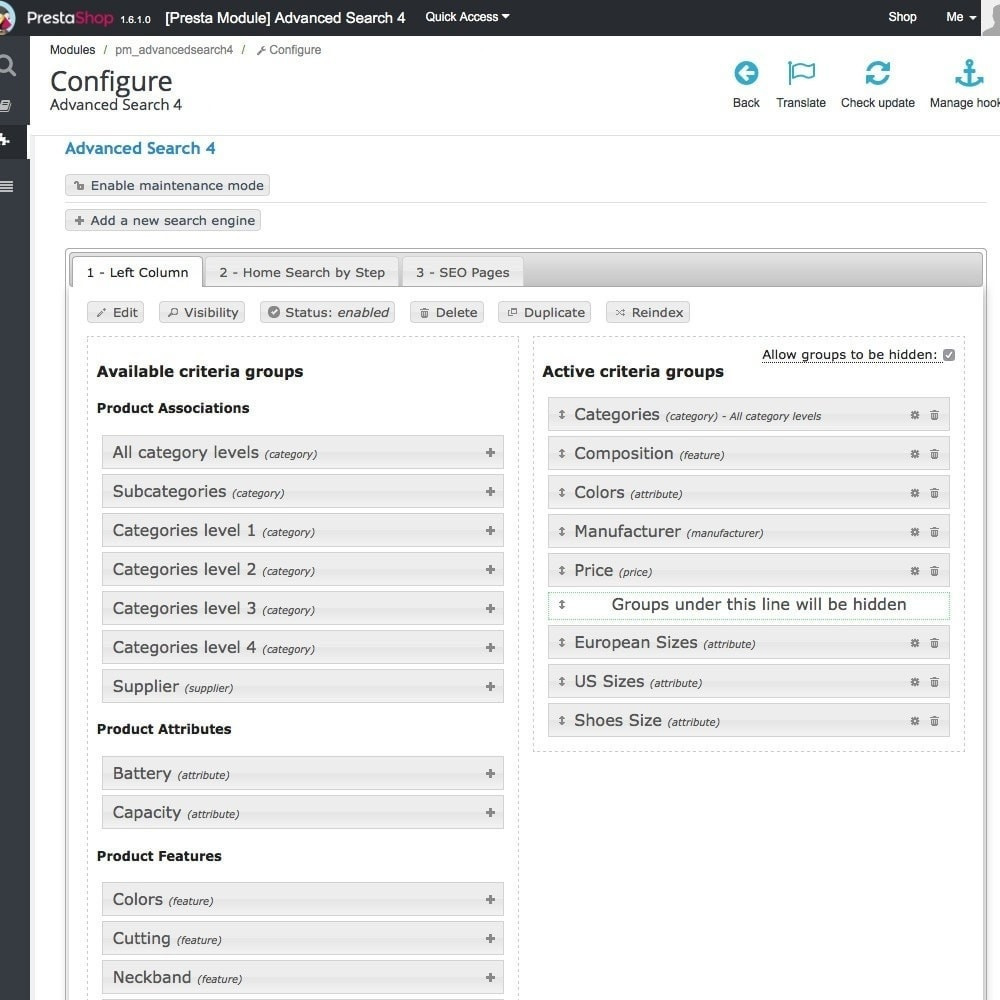Delete Shoes Size group via trash icon
The width and height of the screenshot is (1000, 1000).
934,721
